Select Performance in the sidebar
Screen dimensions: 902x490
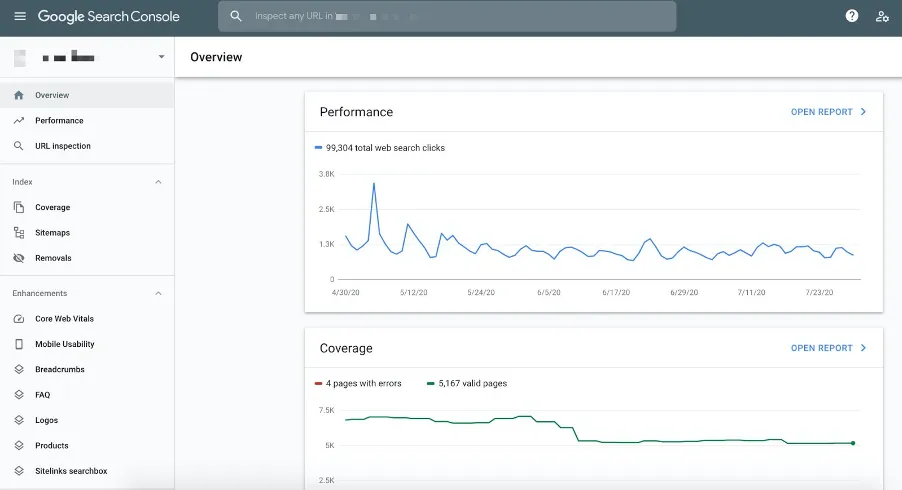pos(59,121)
